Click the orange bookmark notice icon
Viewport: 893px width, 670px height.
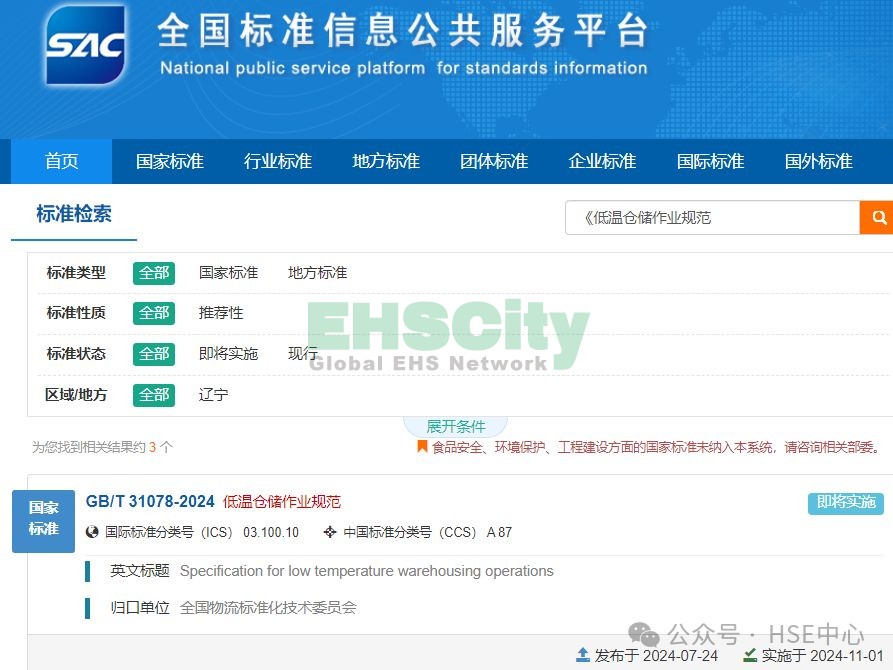coord(422,447)
